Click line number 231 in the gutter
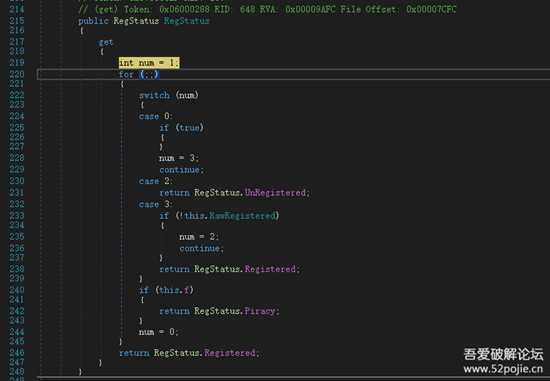Screen dimensions: 550x381 (x=16, y=192)
